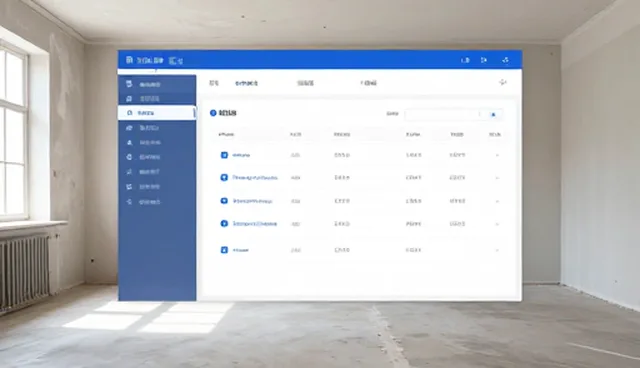This screenshot has width=640, height=368.
Task: Switch to the fourth tab
Action: (369, 83)
